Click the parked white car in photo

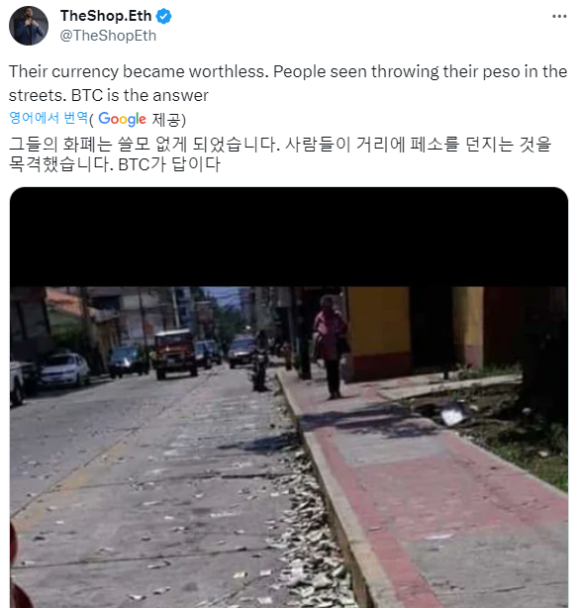(64, 369)
